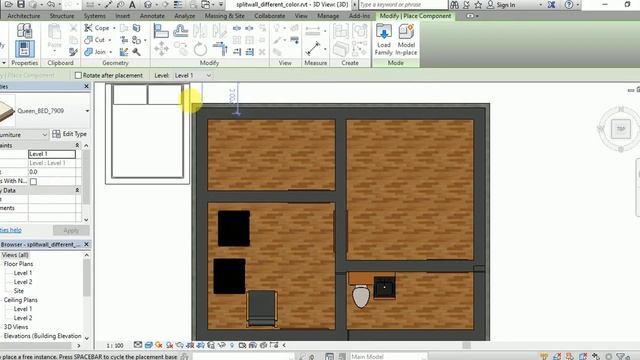Select Level 2 under Floor Plans

click(23, 282)
